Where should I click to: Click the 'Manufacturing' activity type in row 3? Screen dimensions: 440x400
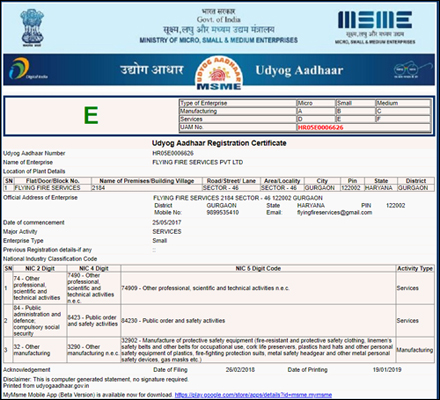415,350
